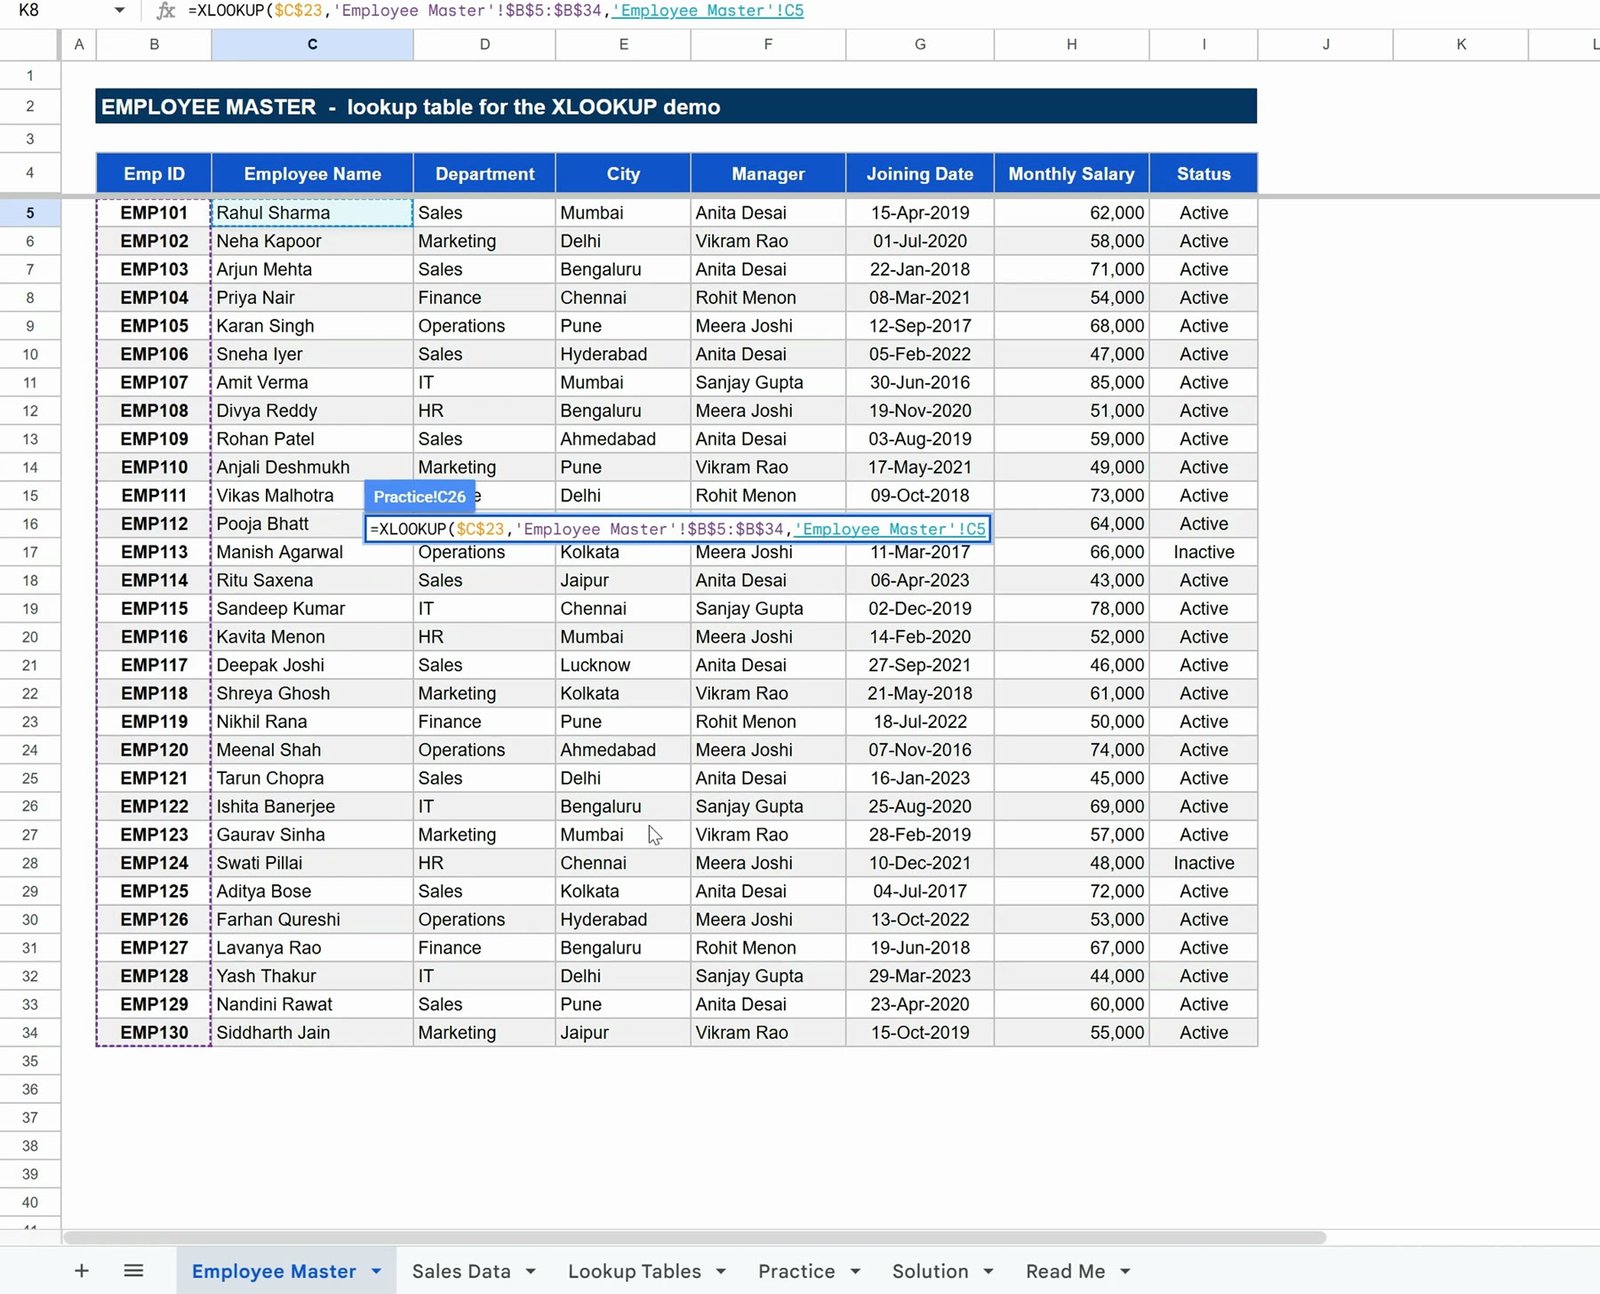Select salary 74,000 for Meenal Shah
This screenshot has width=1600, height=1294.
1071,750
